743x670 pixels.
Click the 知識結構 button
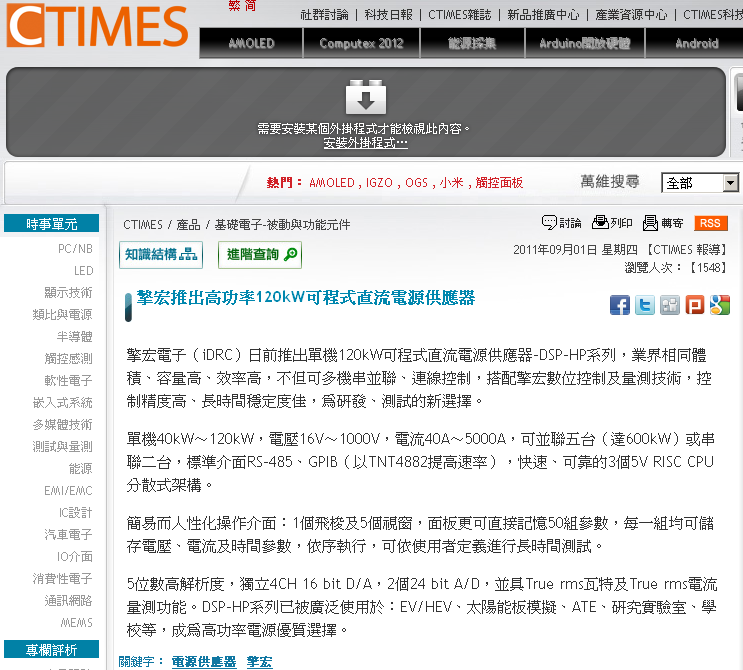click(161, 255)
